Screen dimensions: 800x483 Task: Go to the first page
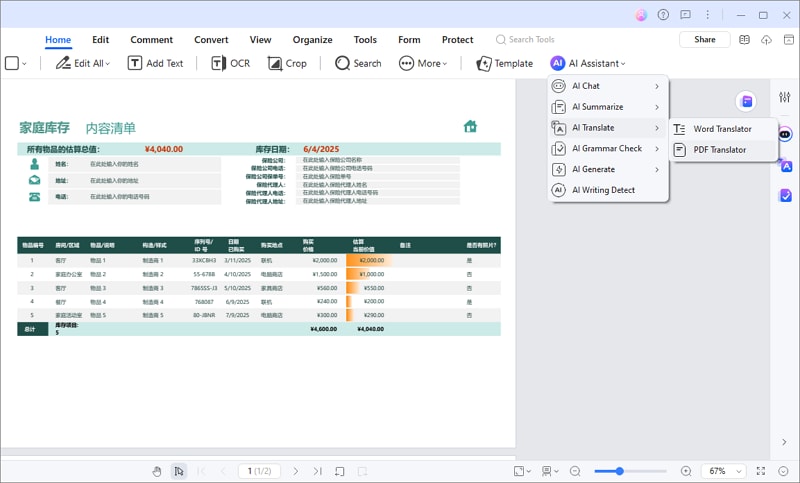[x=201, y=471]
